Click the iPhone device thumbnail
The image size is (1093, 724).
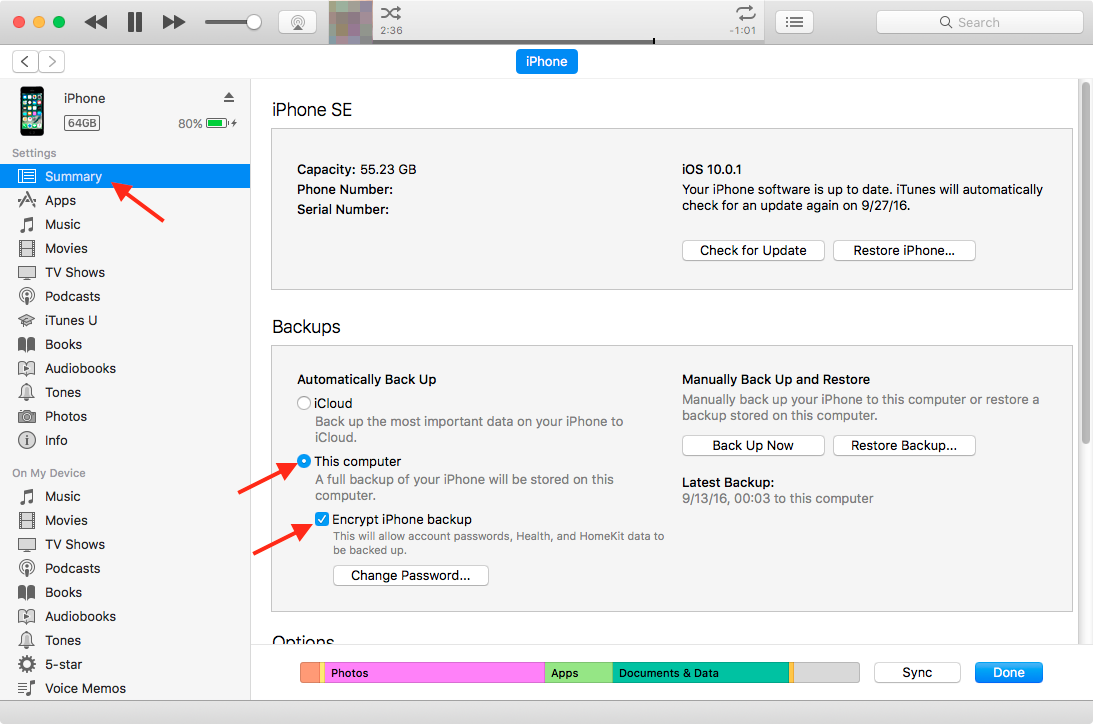click(x=32, y=111)
